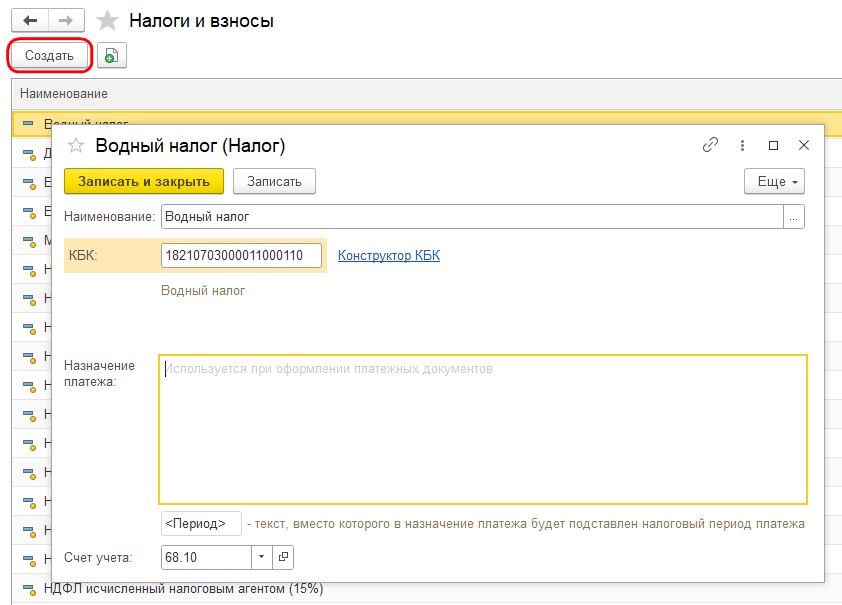Viewport: 842px width, 605px height.
Task: Click the Счет учета field showing 68.10
Action: point(206,557)
